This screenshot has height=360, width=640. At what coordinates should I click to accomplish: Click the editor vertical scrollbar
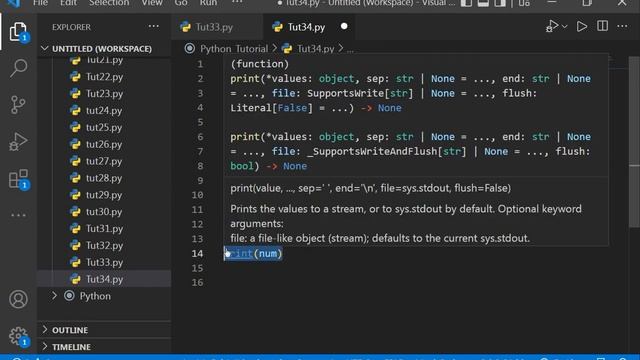click(634, 142)
